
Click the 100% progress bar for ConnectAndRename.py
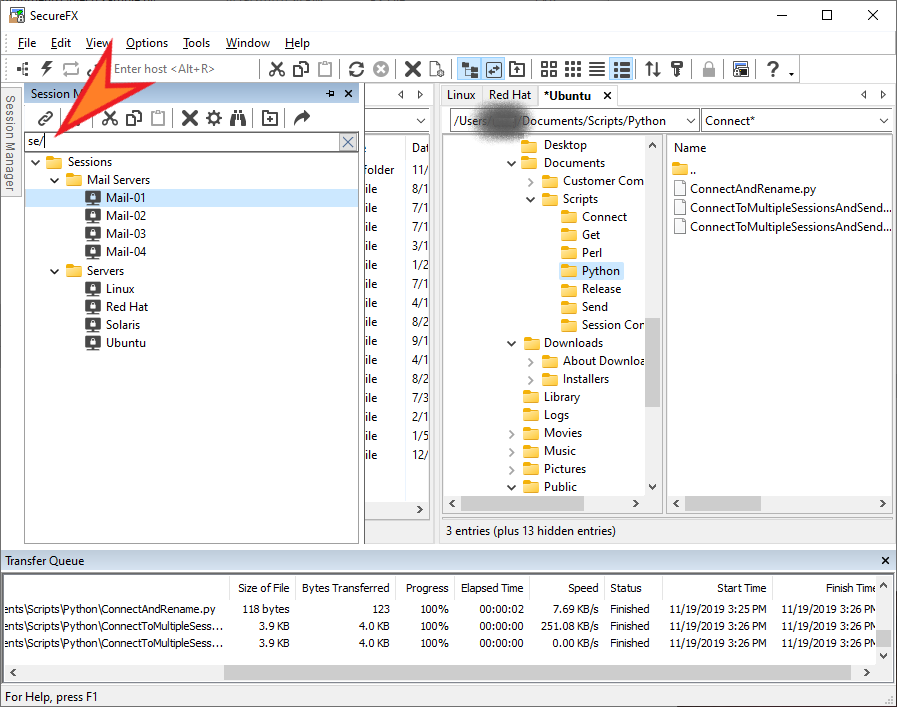pos(434,608)
